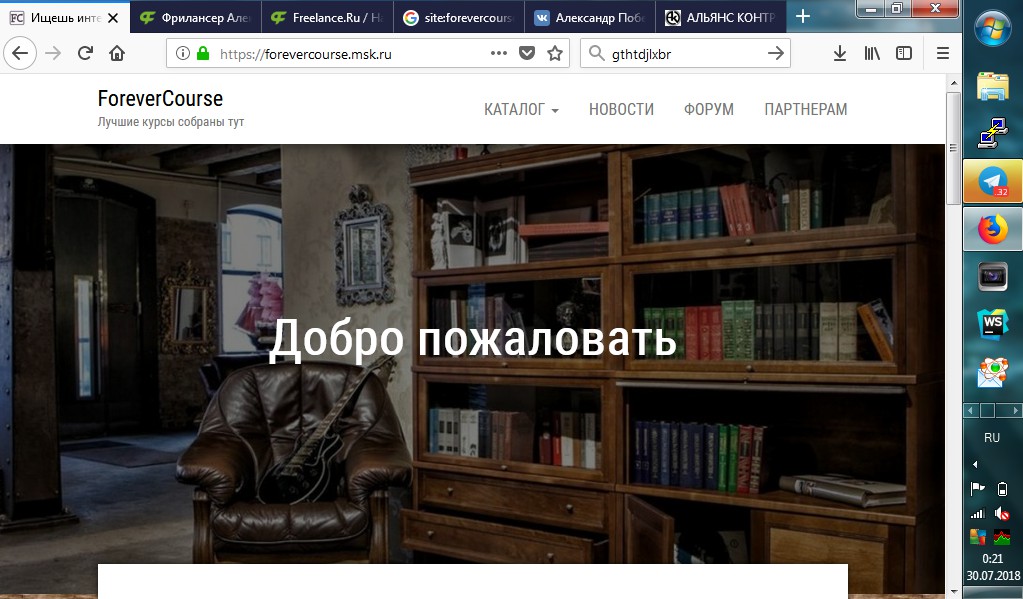Screen dimensions: 1023x599
Task: Go back to the previous page
Action: tap(20, 54)
